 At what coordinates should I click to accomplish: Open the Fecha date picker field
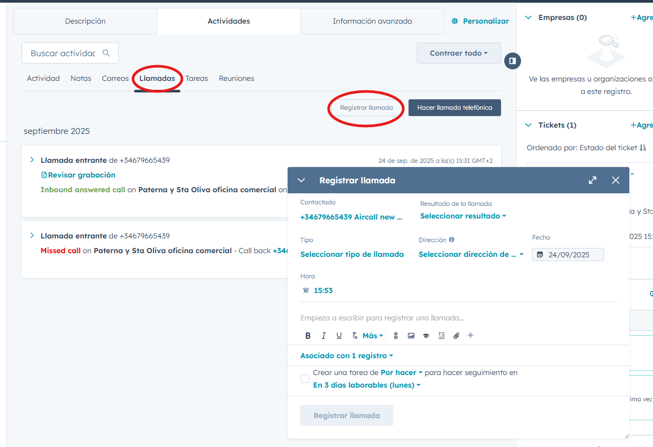(568, 255)
